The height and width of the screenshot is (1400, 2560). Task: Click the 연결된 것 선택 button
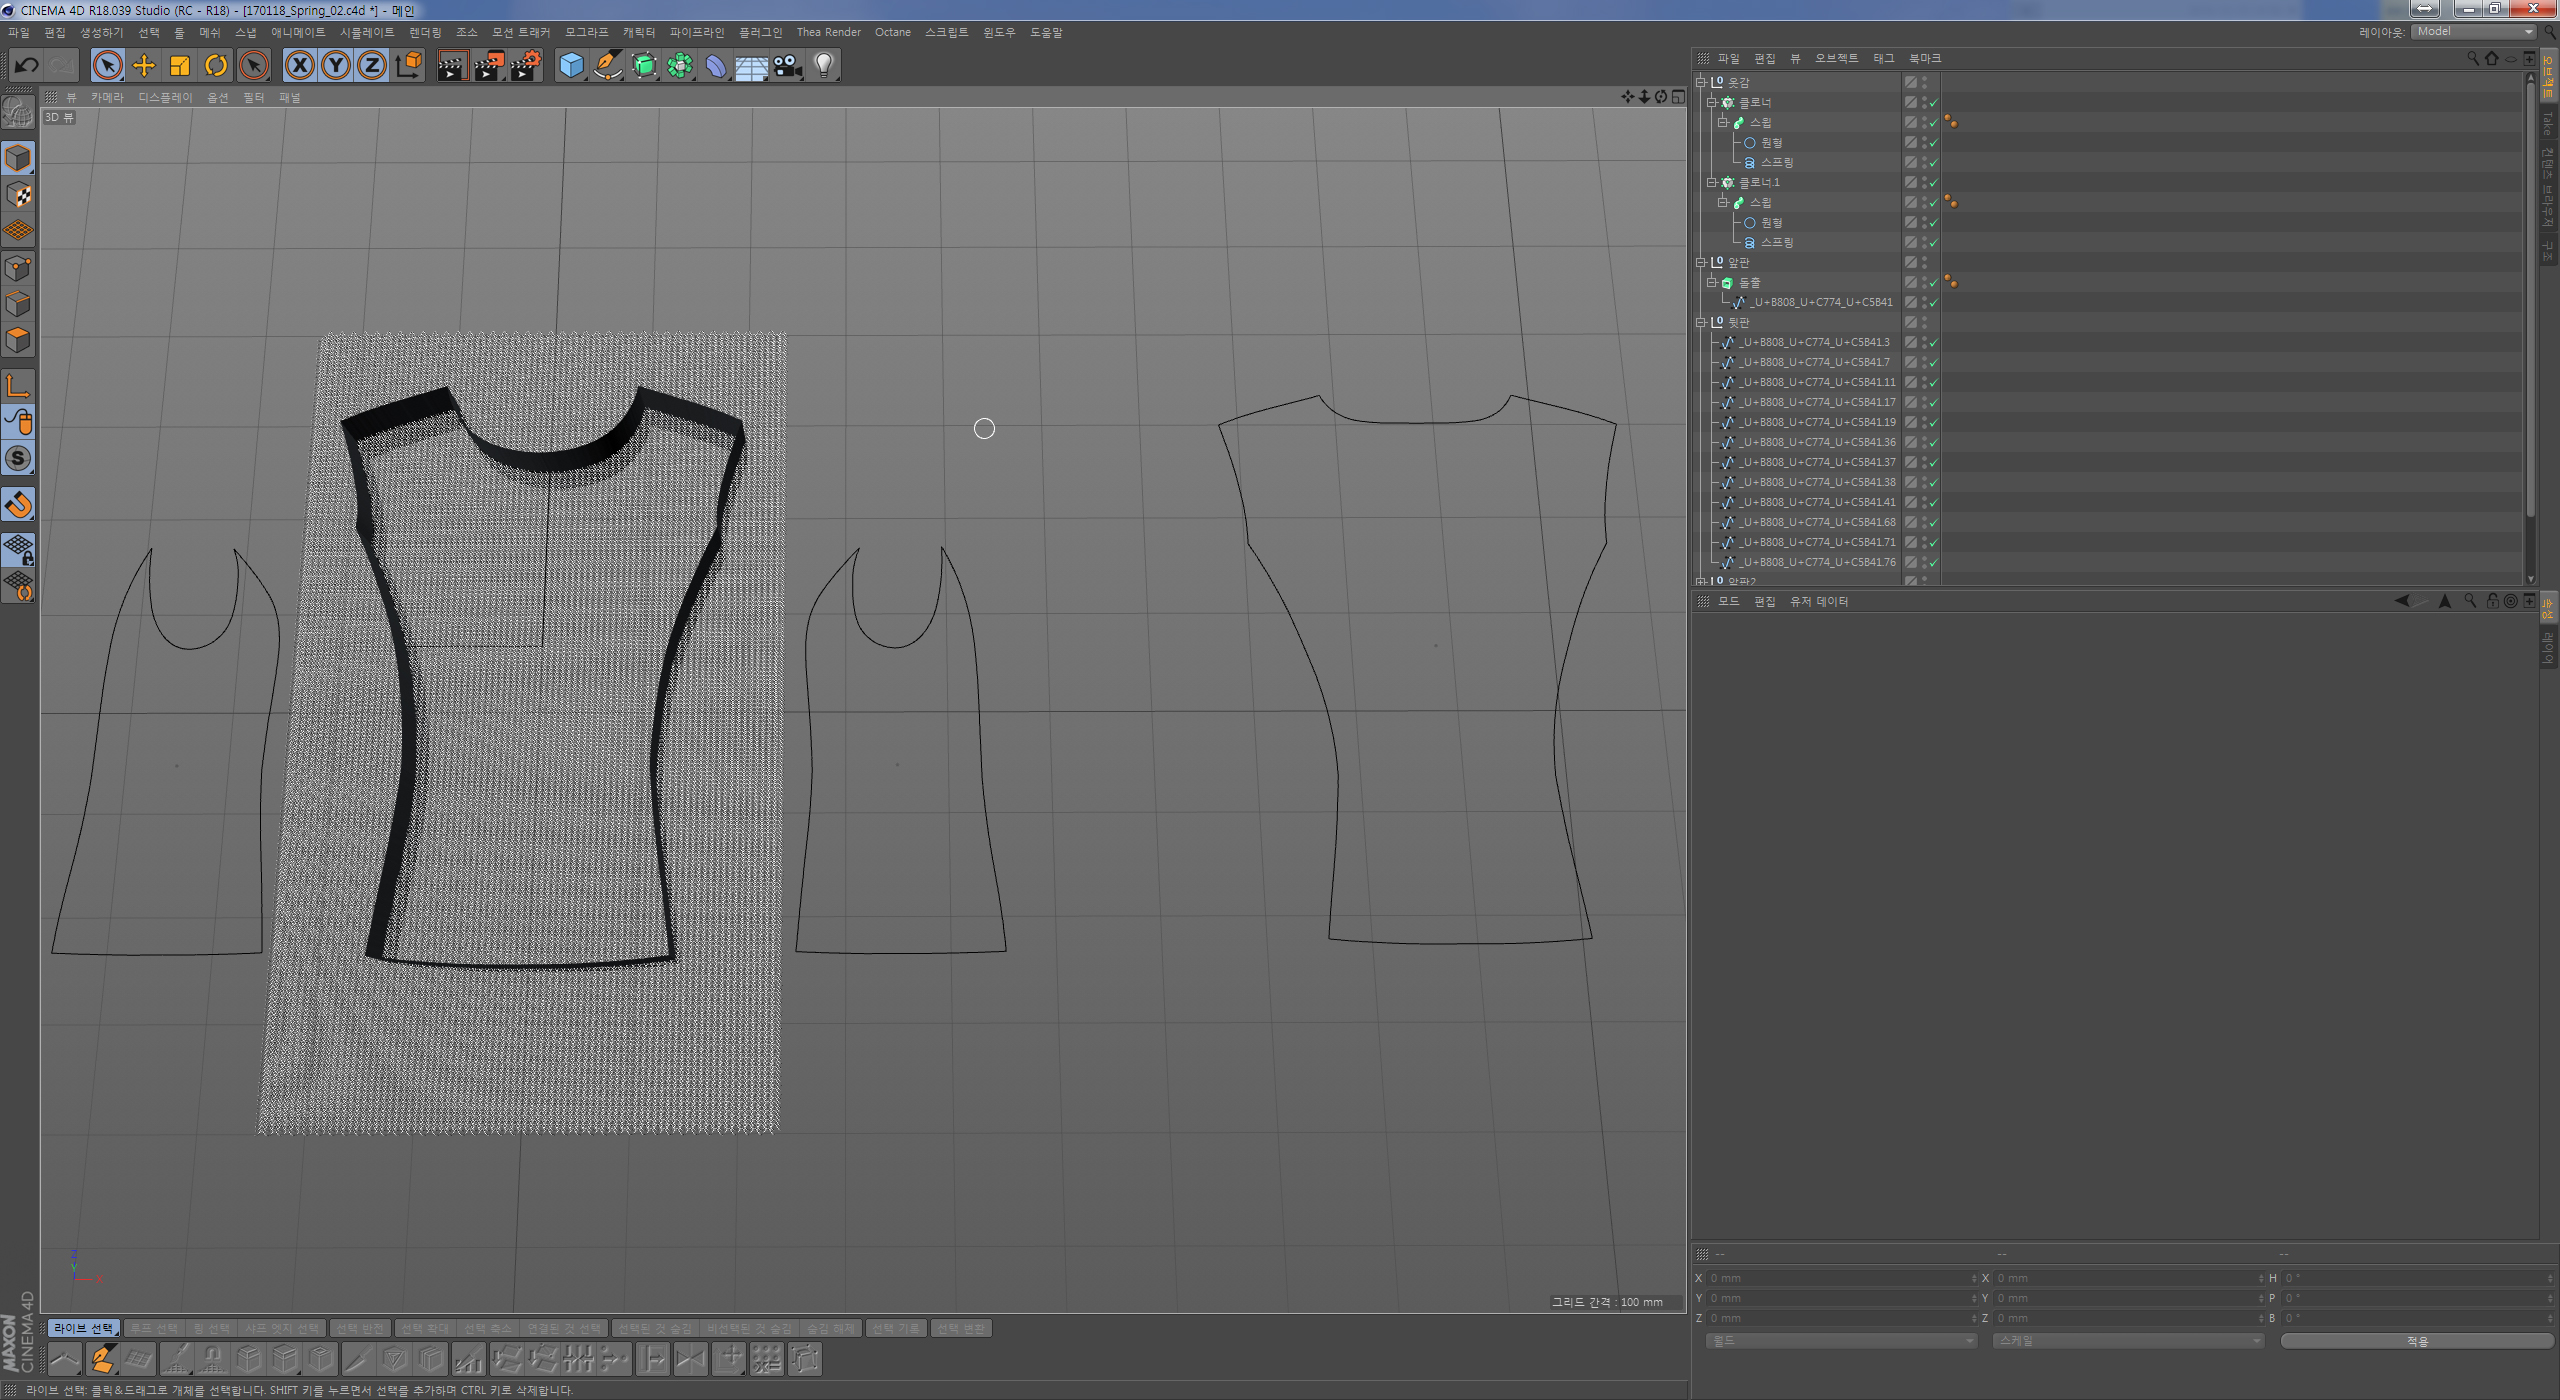564,1328
